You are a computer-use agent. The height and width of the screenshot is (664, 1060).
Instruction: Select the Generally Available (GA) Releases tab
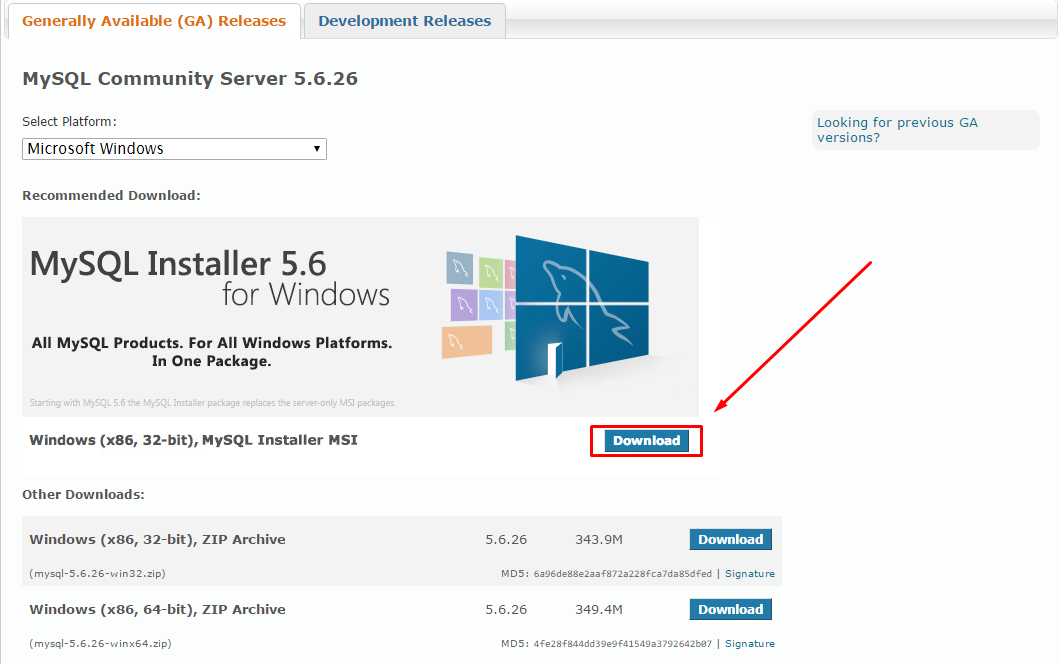pos(153,20)
